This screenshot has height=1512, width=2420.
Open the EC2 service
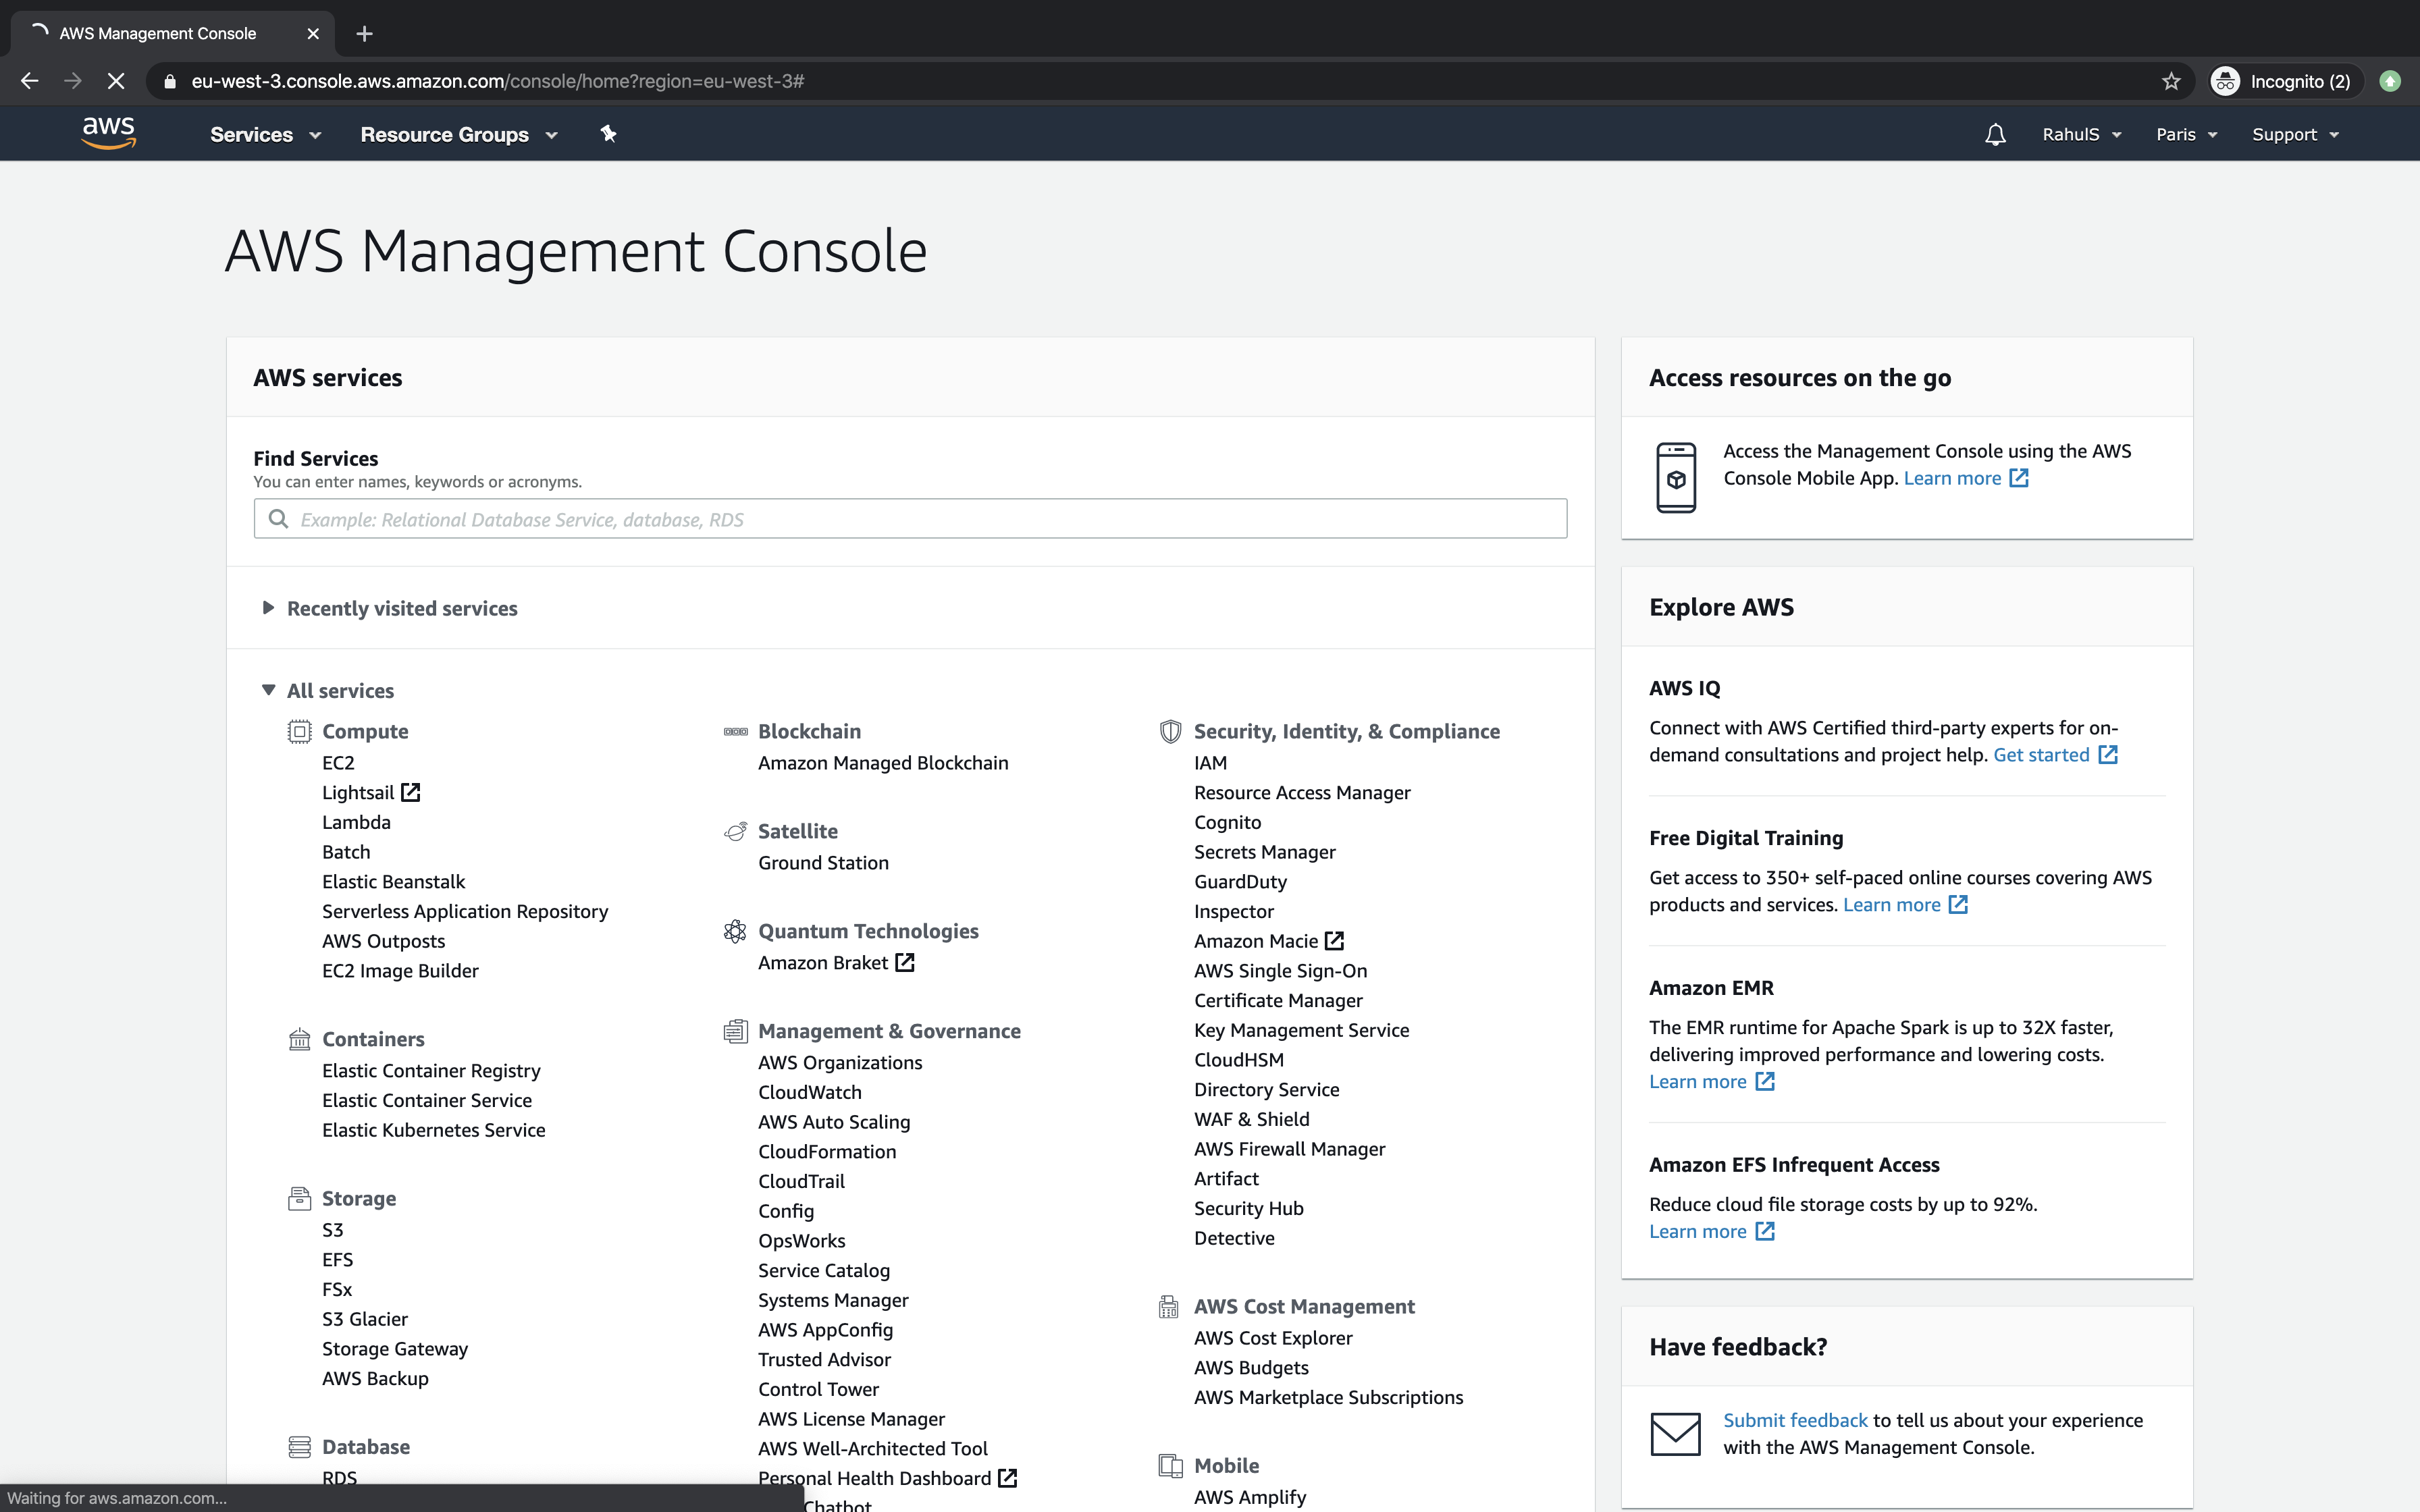[x=338, y=762]
